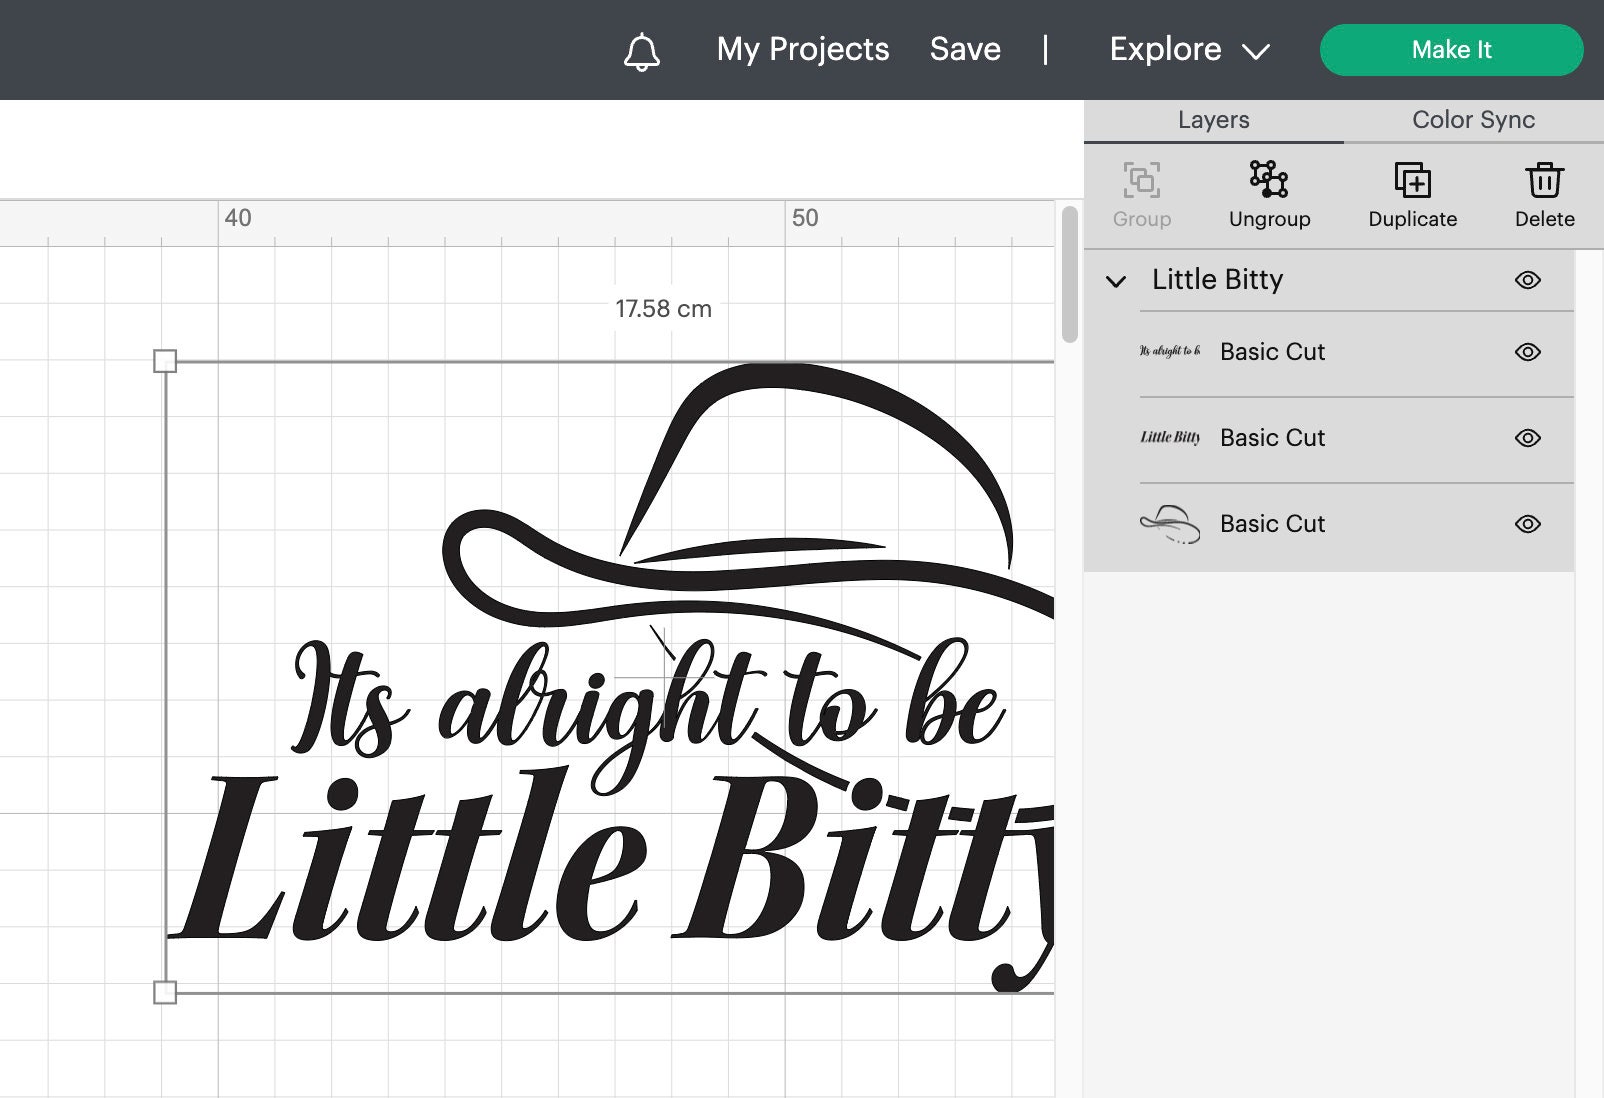
Task: Open the notifications bell
Action: point(641,50)
